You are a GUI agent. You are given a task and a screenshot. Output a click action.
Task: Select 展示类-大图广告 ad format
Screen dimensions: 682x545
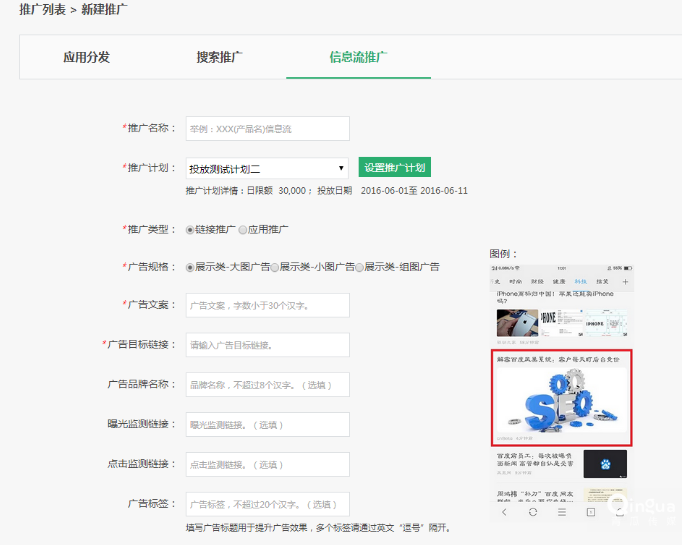(x=190, y=267)
